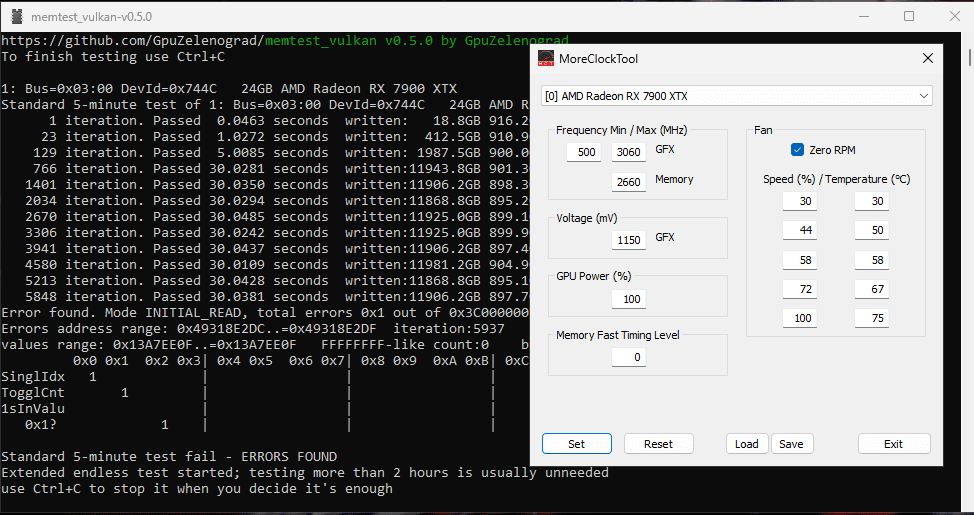Click the 'SinglIdx' row label
Screen dimensions: 974x515
click(x=33, y=376)
